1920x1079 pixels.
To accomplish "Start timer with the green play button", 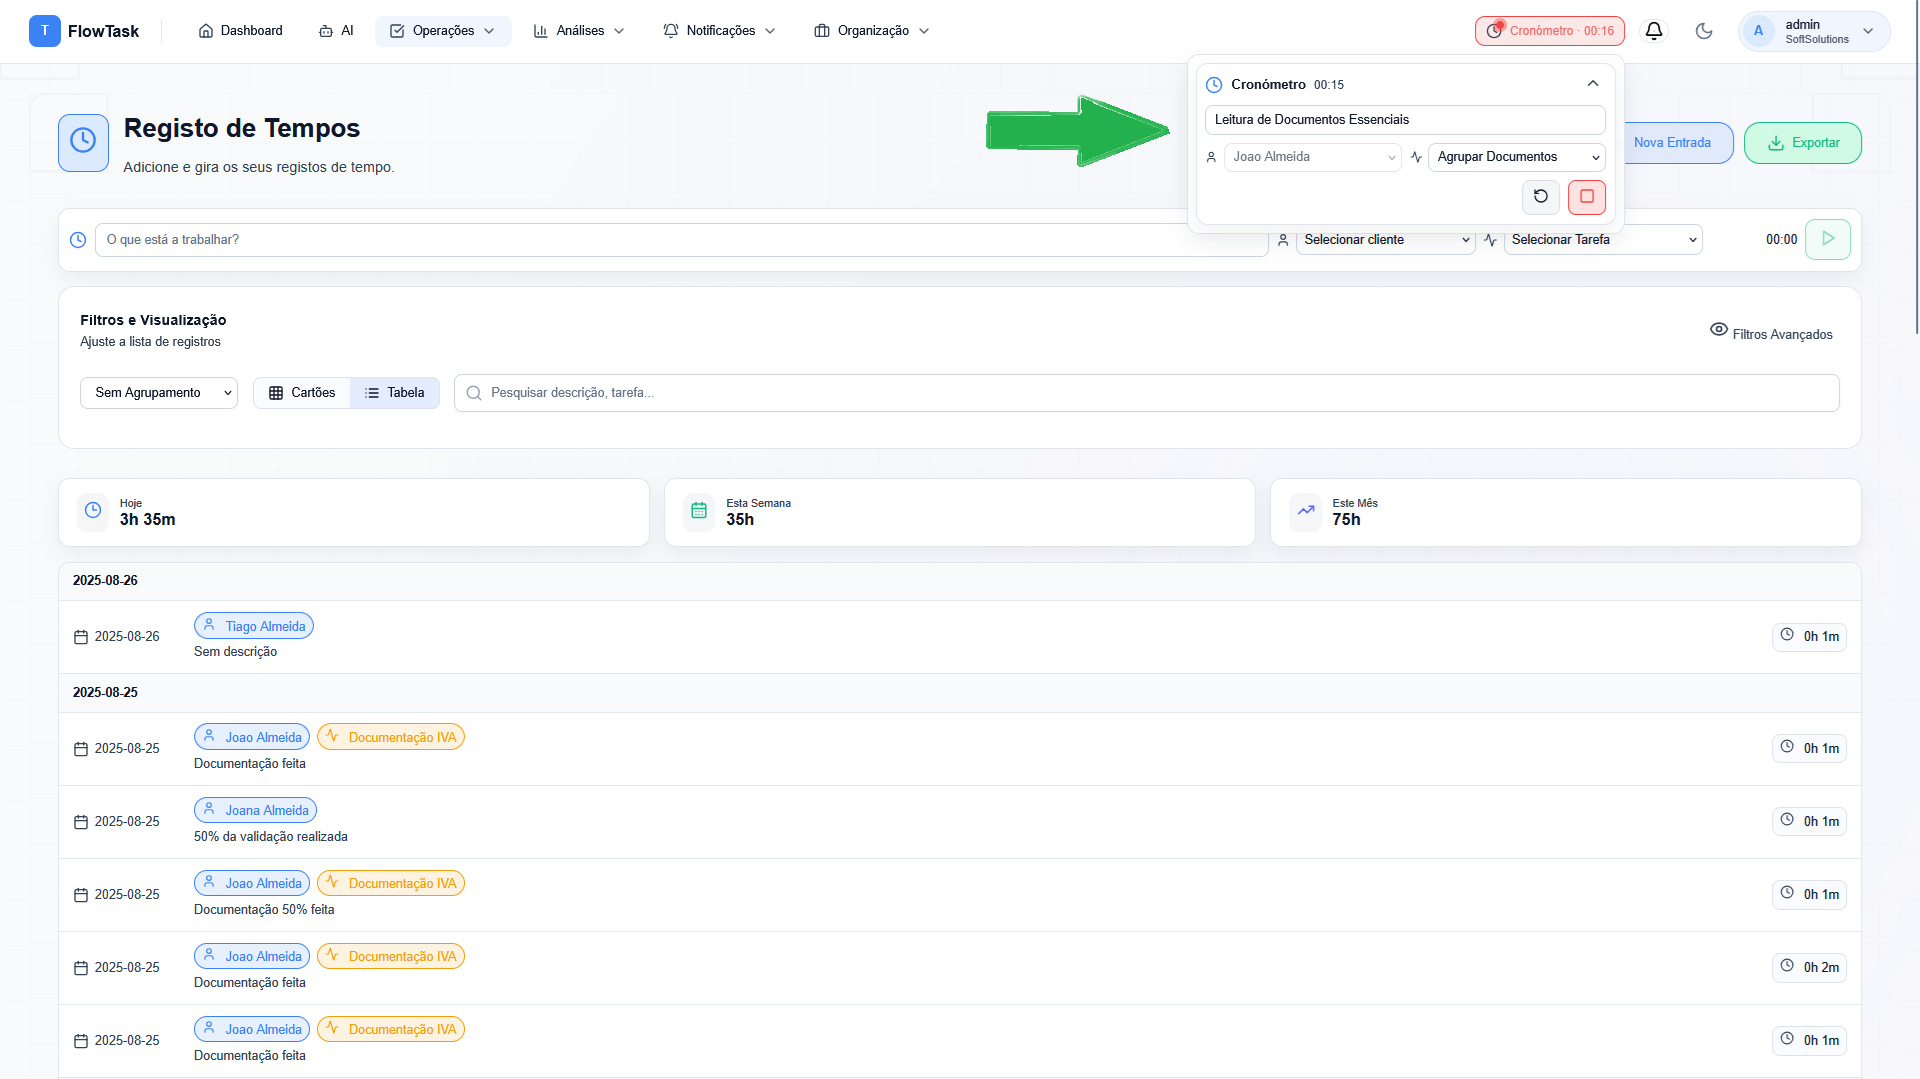I will 1827,239.
